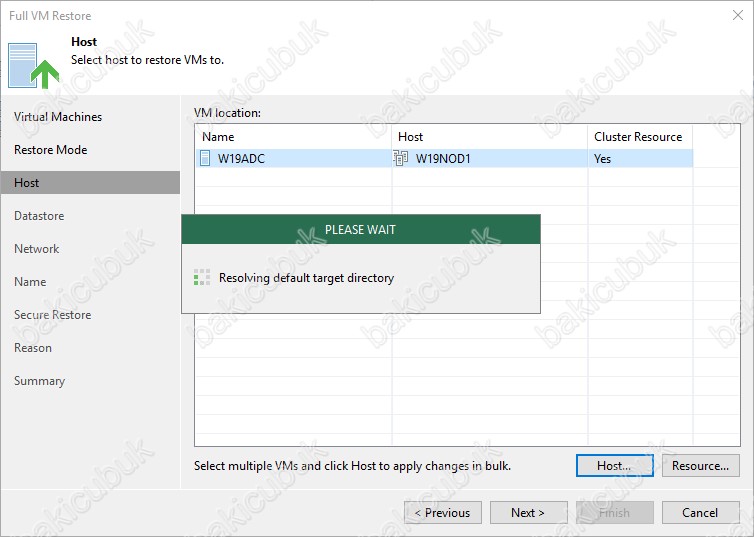Sort by the Host column header
754x537 pixels.
click(x=490, y=137)
